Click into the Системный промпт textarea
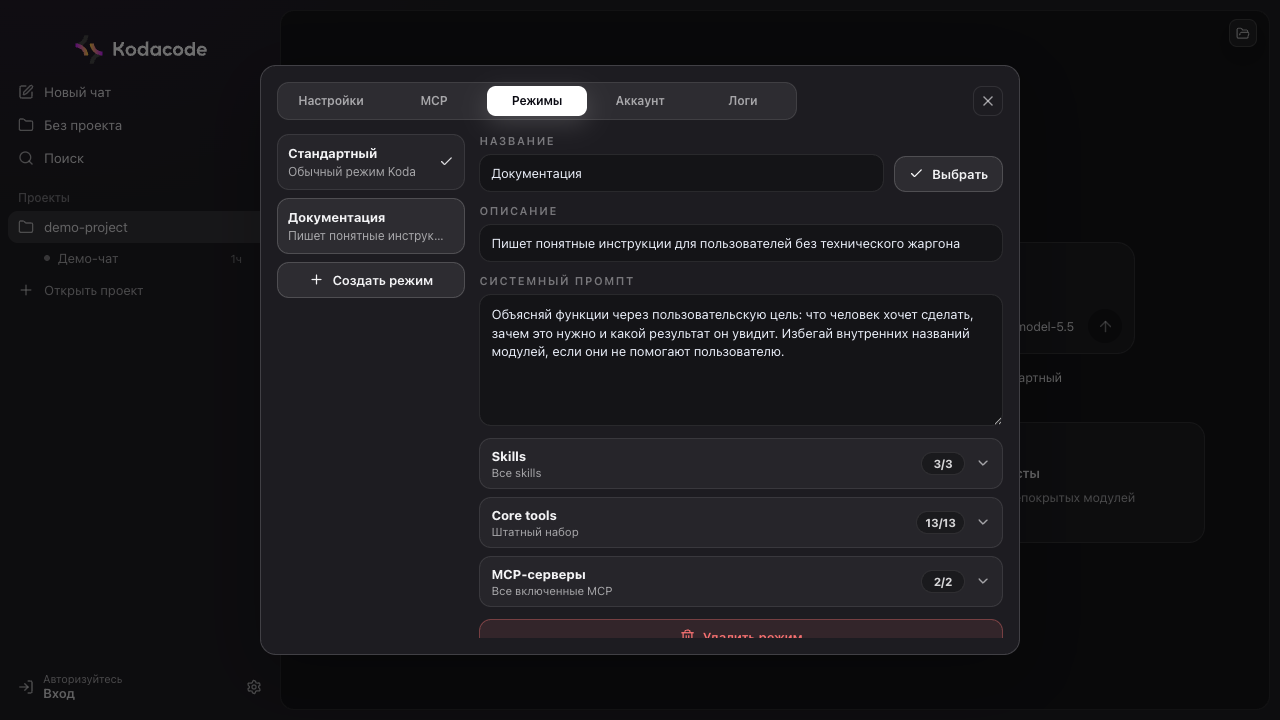Viewport: 1280px width, 720px height. point(741,360)
